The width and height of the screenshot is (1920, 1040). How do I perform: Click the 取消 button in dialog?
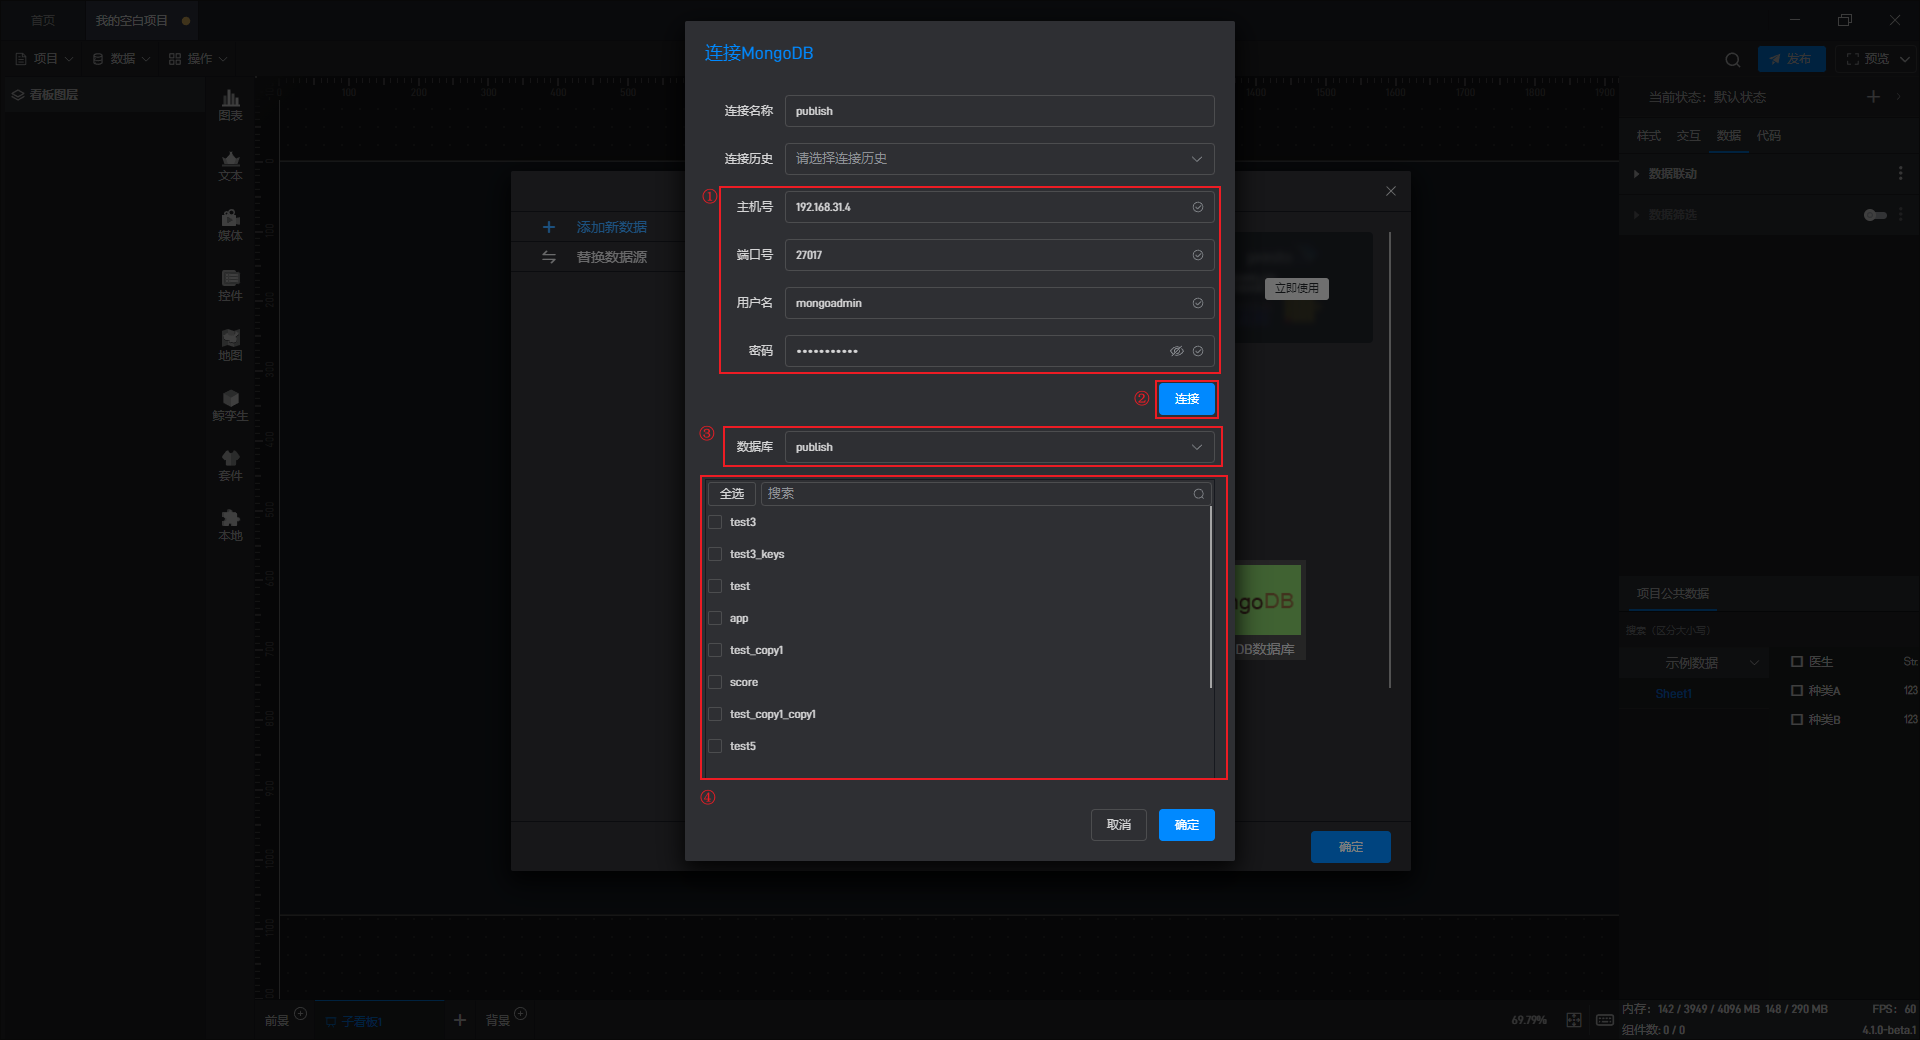pos(1118,825)
